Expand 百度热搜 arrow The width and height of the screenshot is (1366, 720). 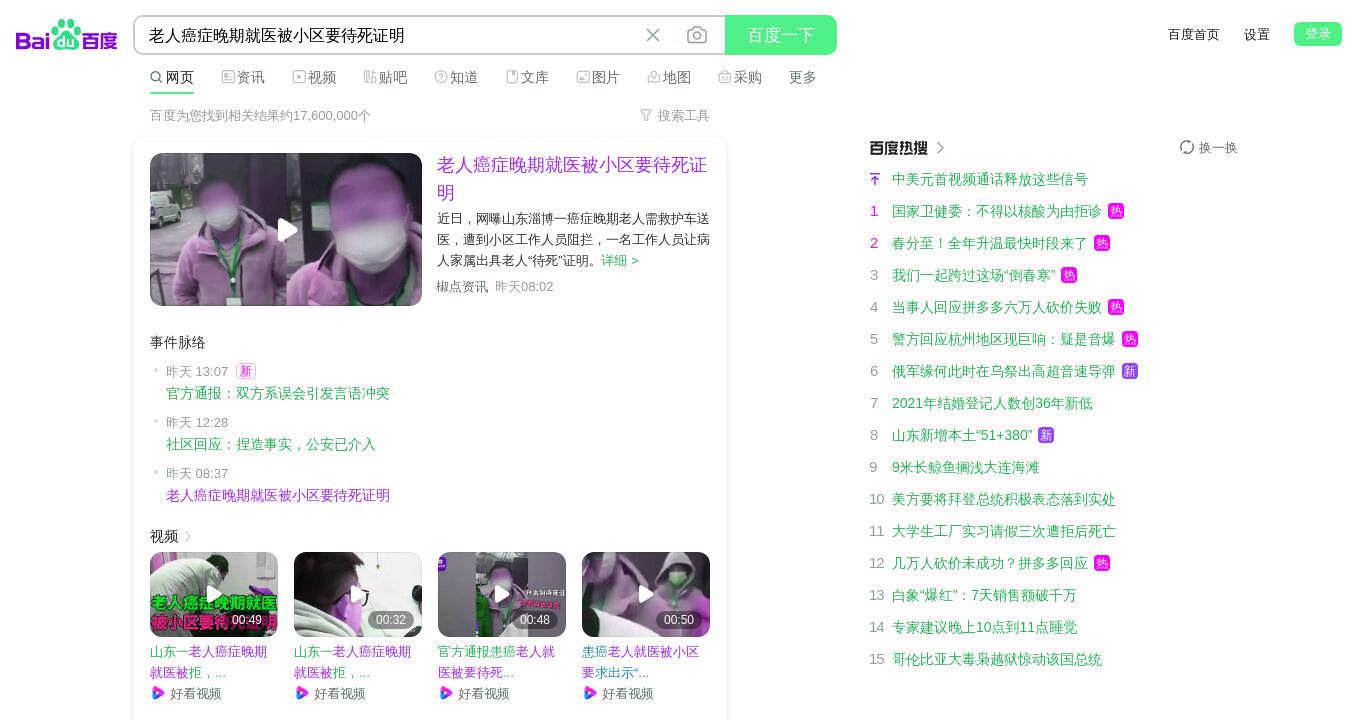[940, 148]
